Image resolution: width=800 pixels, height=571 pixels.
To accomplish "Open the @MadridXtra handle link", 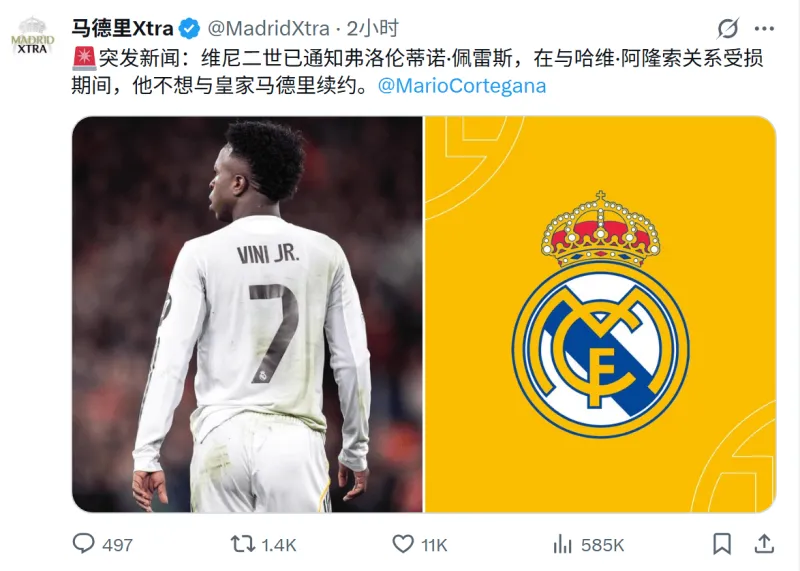I will [268, 29].
